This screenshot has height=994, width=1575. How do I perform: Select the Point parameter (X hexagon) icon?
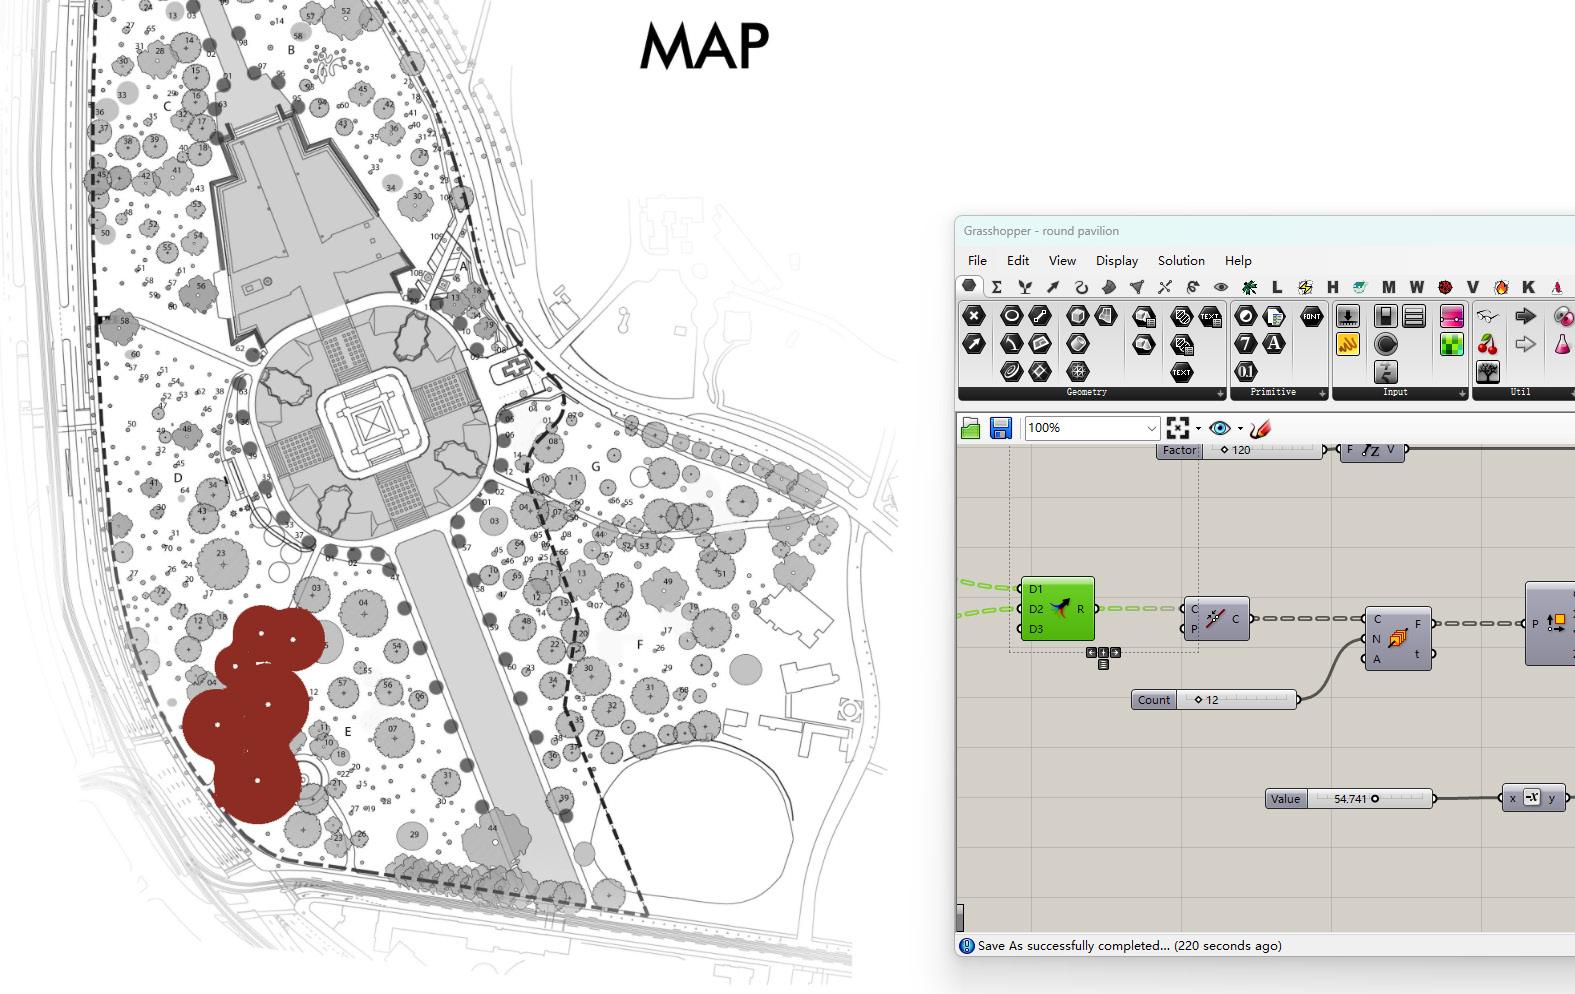[974, 316]
